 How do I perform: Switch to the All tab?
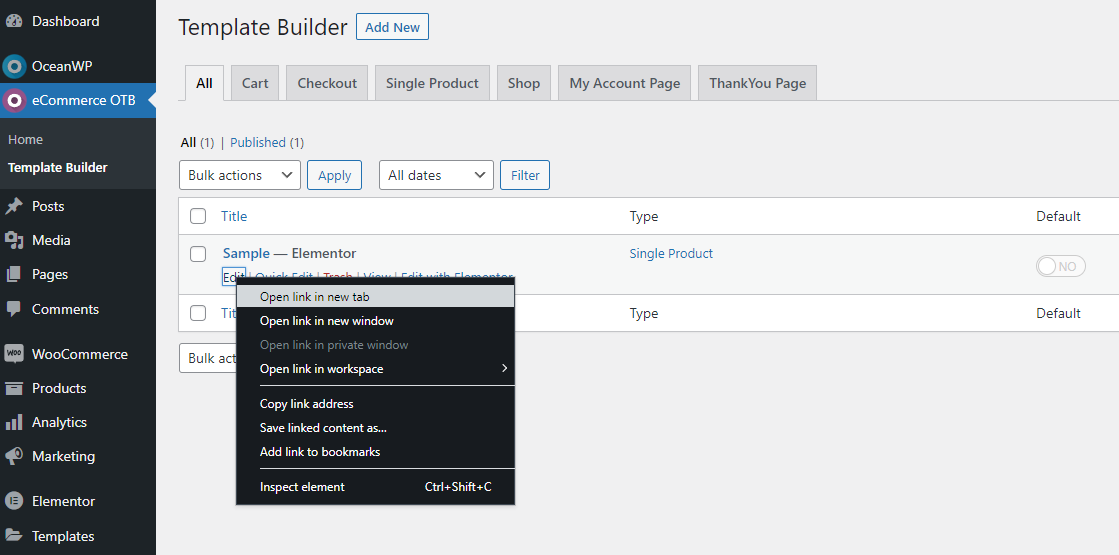pyautogui.click(x=204, y=83)
